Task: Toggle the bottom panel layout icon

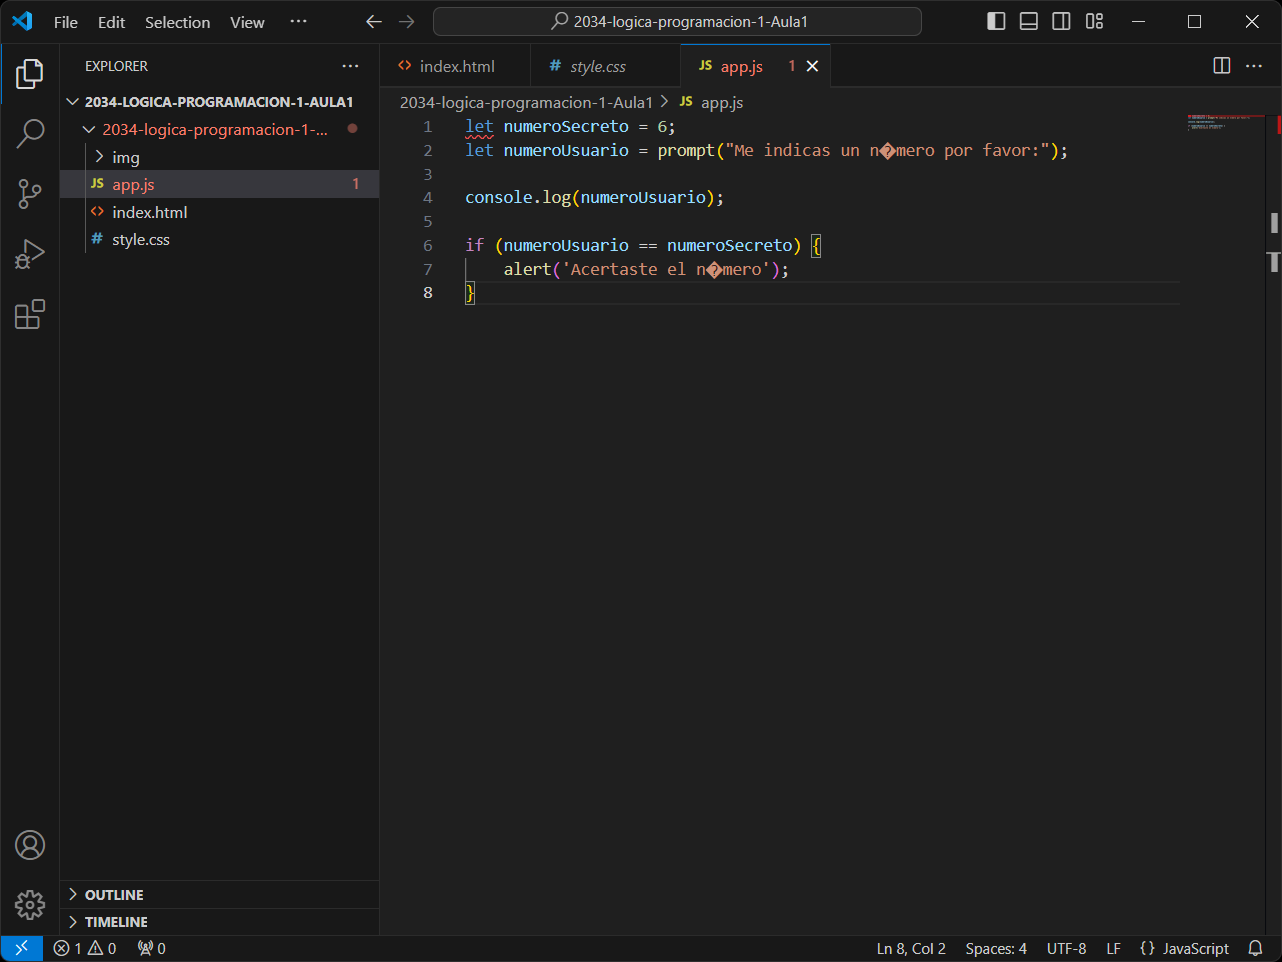Action: tap(1028, 21)
